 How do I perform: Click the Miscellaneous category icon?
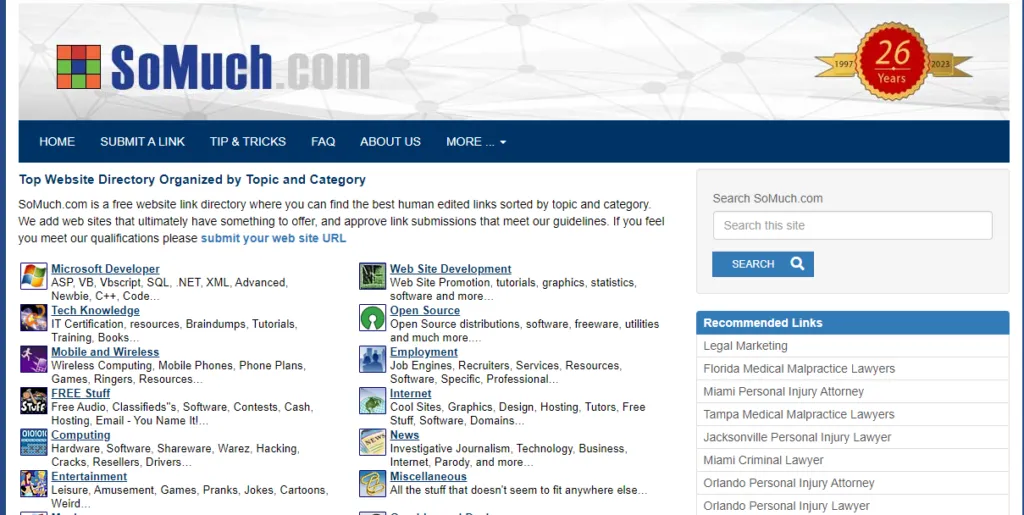372,483
